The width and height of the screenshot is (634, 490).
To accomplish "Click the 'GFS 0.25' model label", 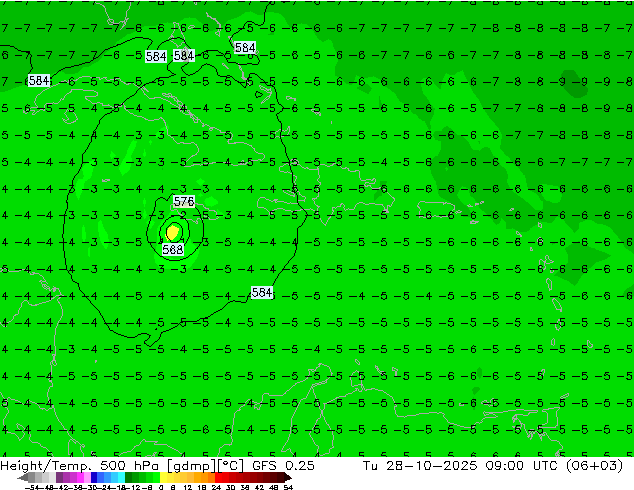I will pos(283,466).
